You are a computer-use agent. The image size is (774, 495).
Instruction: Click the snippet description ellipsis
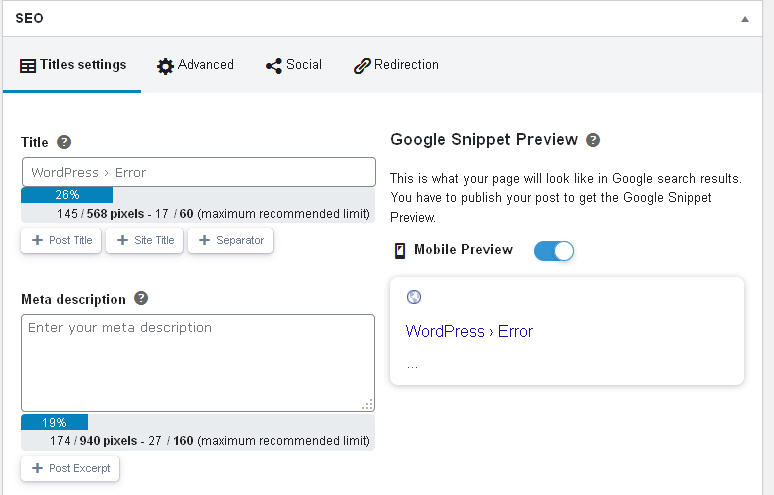pos(412,366)
